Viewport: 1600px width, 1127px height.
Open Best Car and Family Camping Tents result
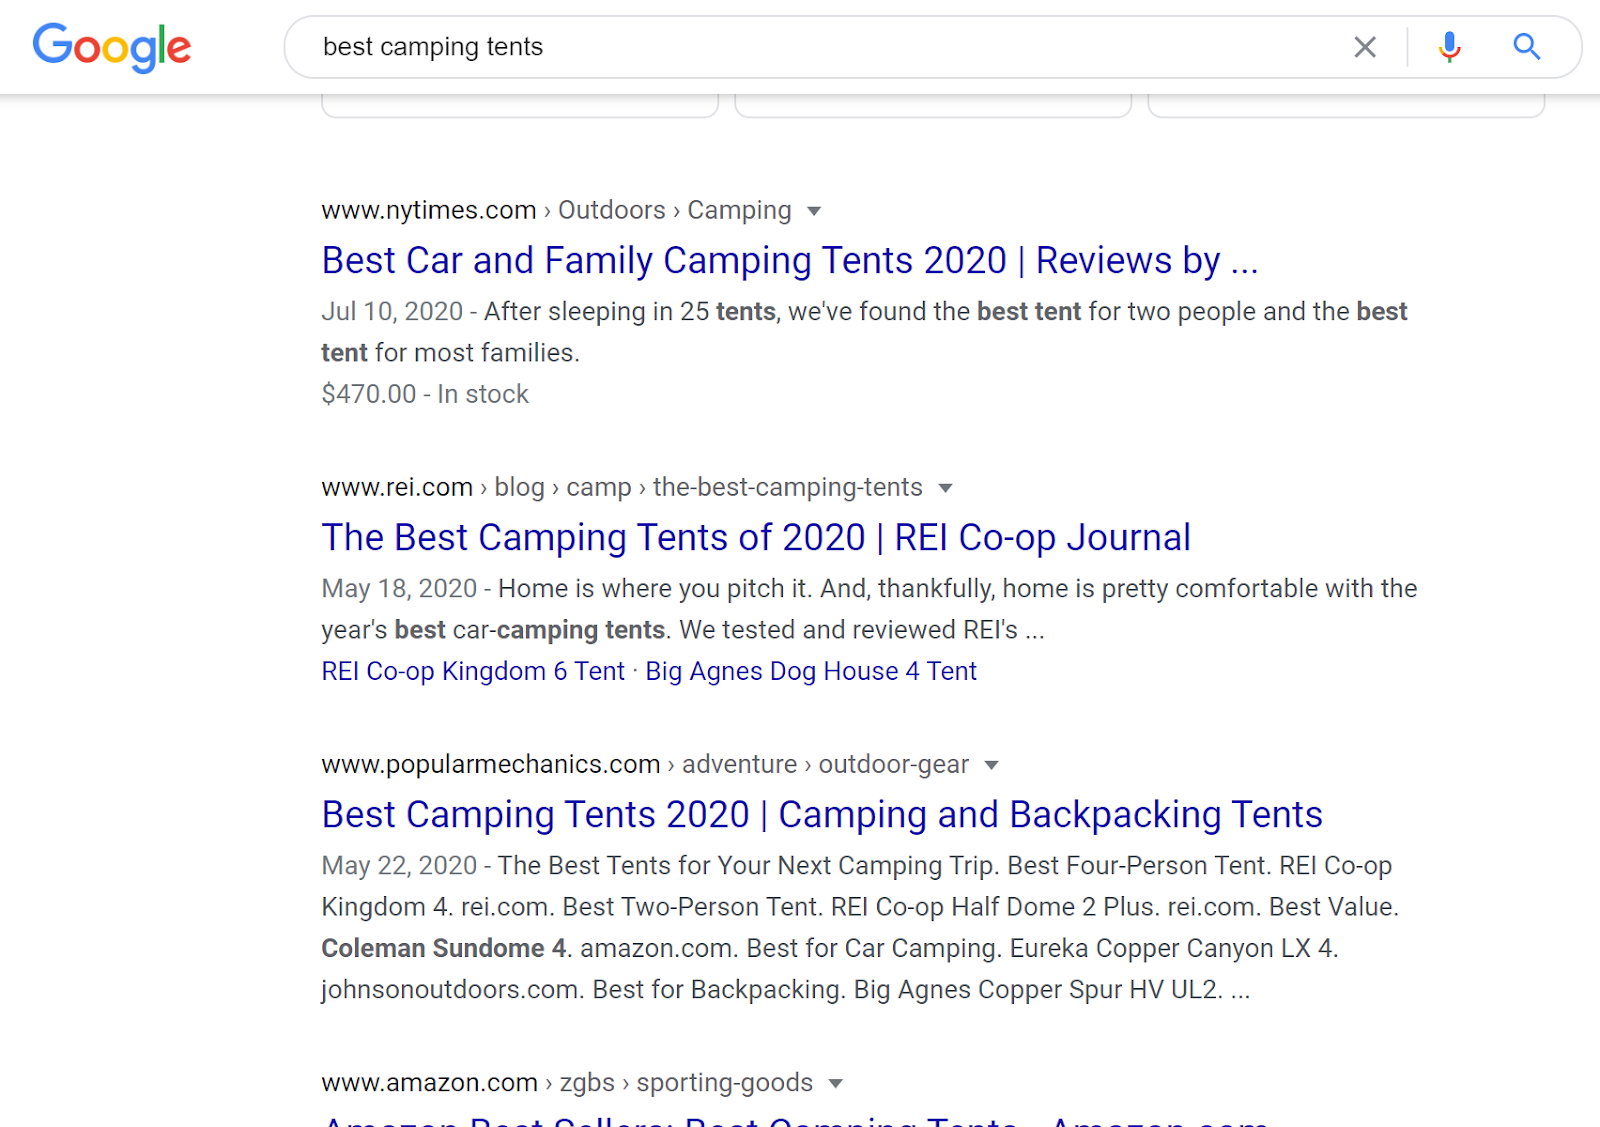789,261
